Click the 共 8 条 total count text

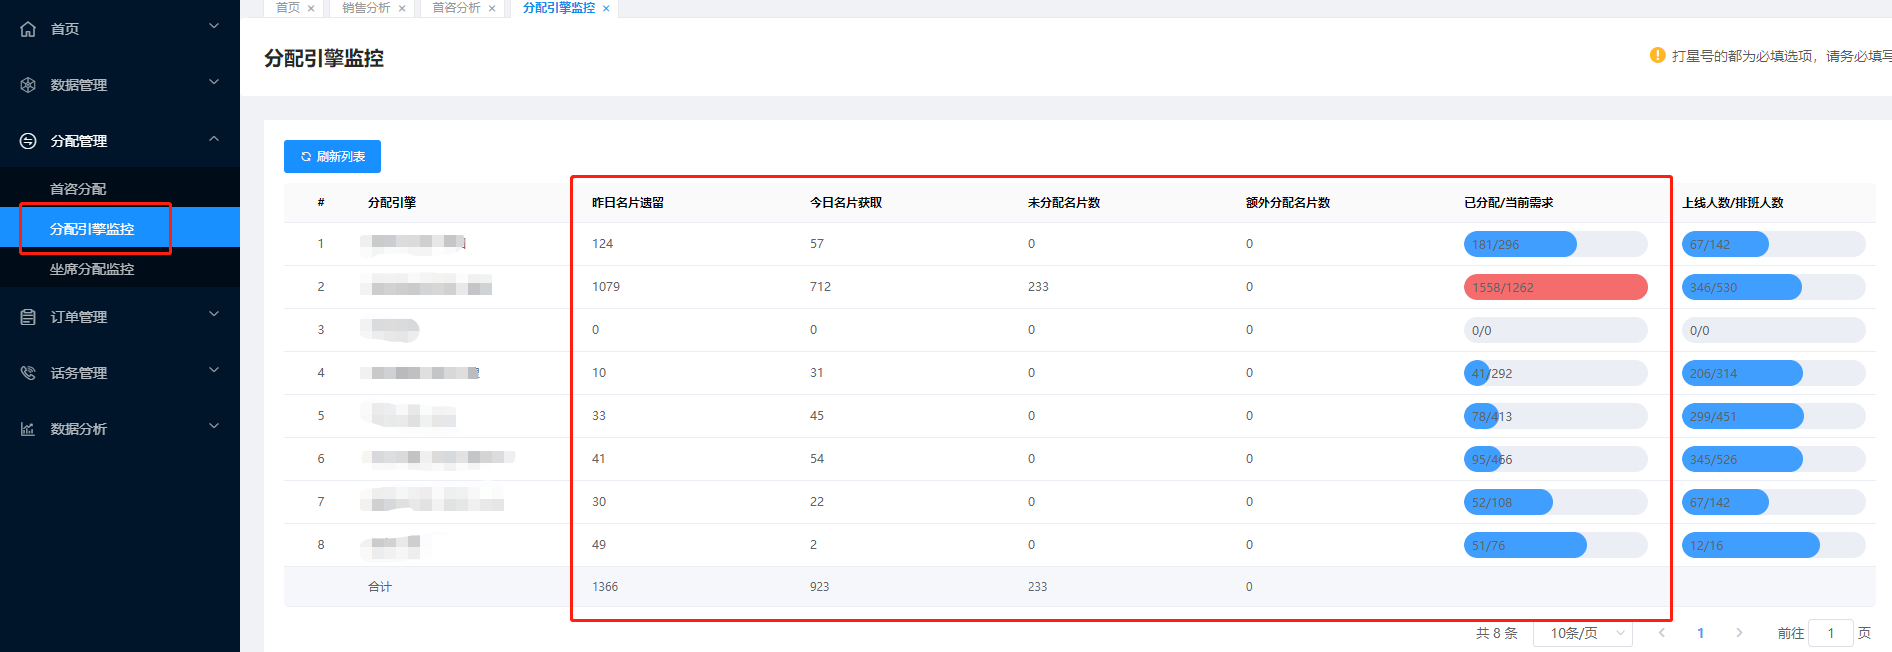[x=1497, y=633]
